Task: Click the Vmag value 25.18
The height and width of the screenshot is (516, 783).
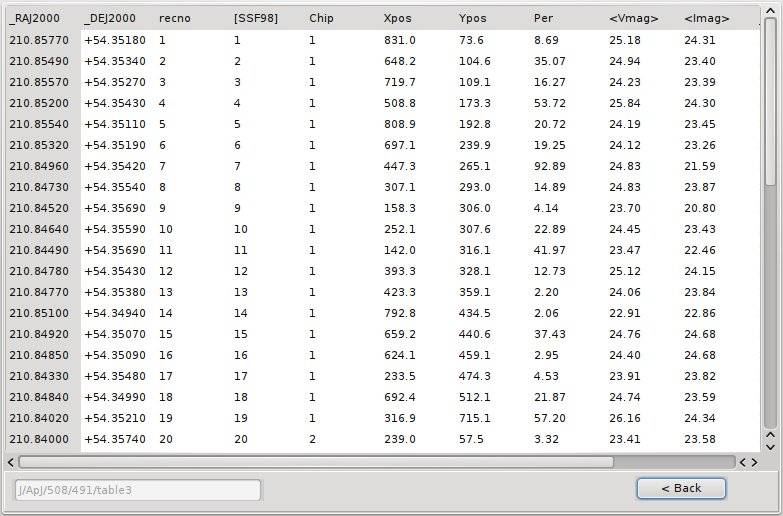Action: [625, 40]
